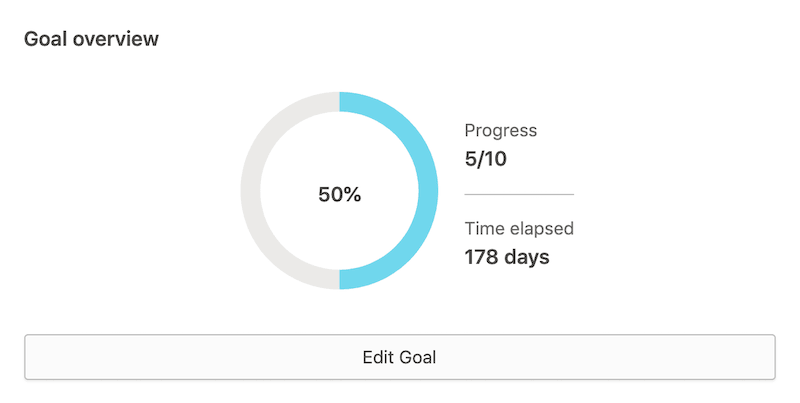Image resolution: width=800 pixels, height=403 pixels.
Task: Click the number 178 in the elapsed time
Action: point(482,256)
